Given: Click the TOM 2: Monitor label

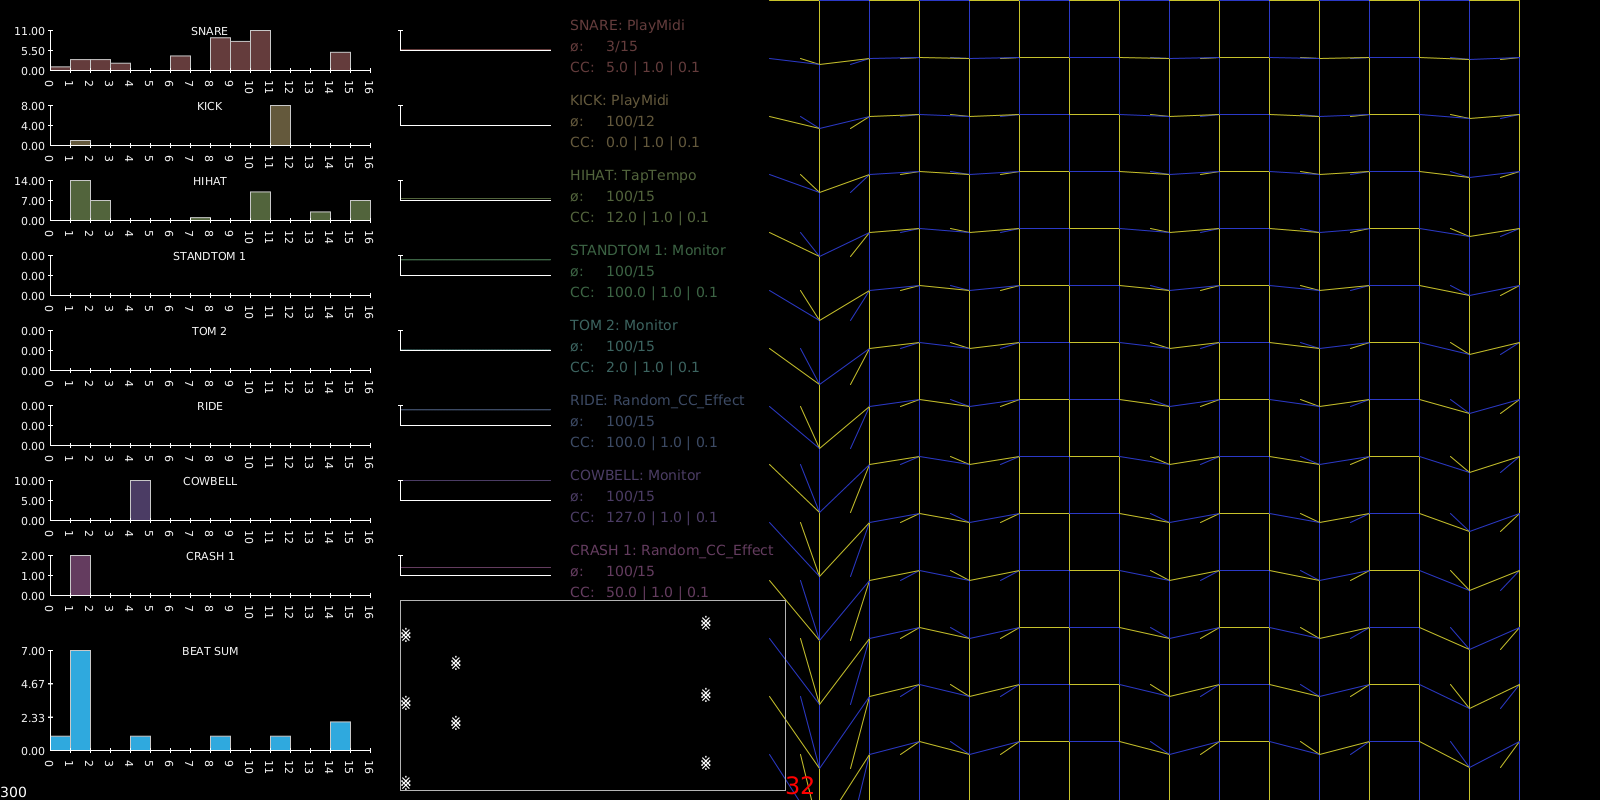Looking at the screenshot, I should (624, 325).
